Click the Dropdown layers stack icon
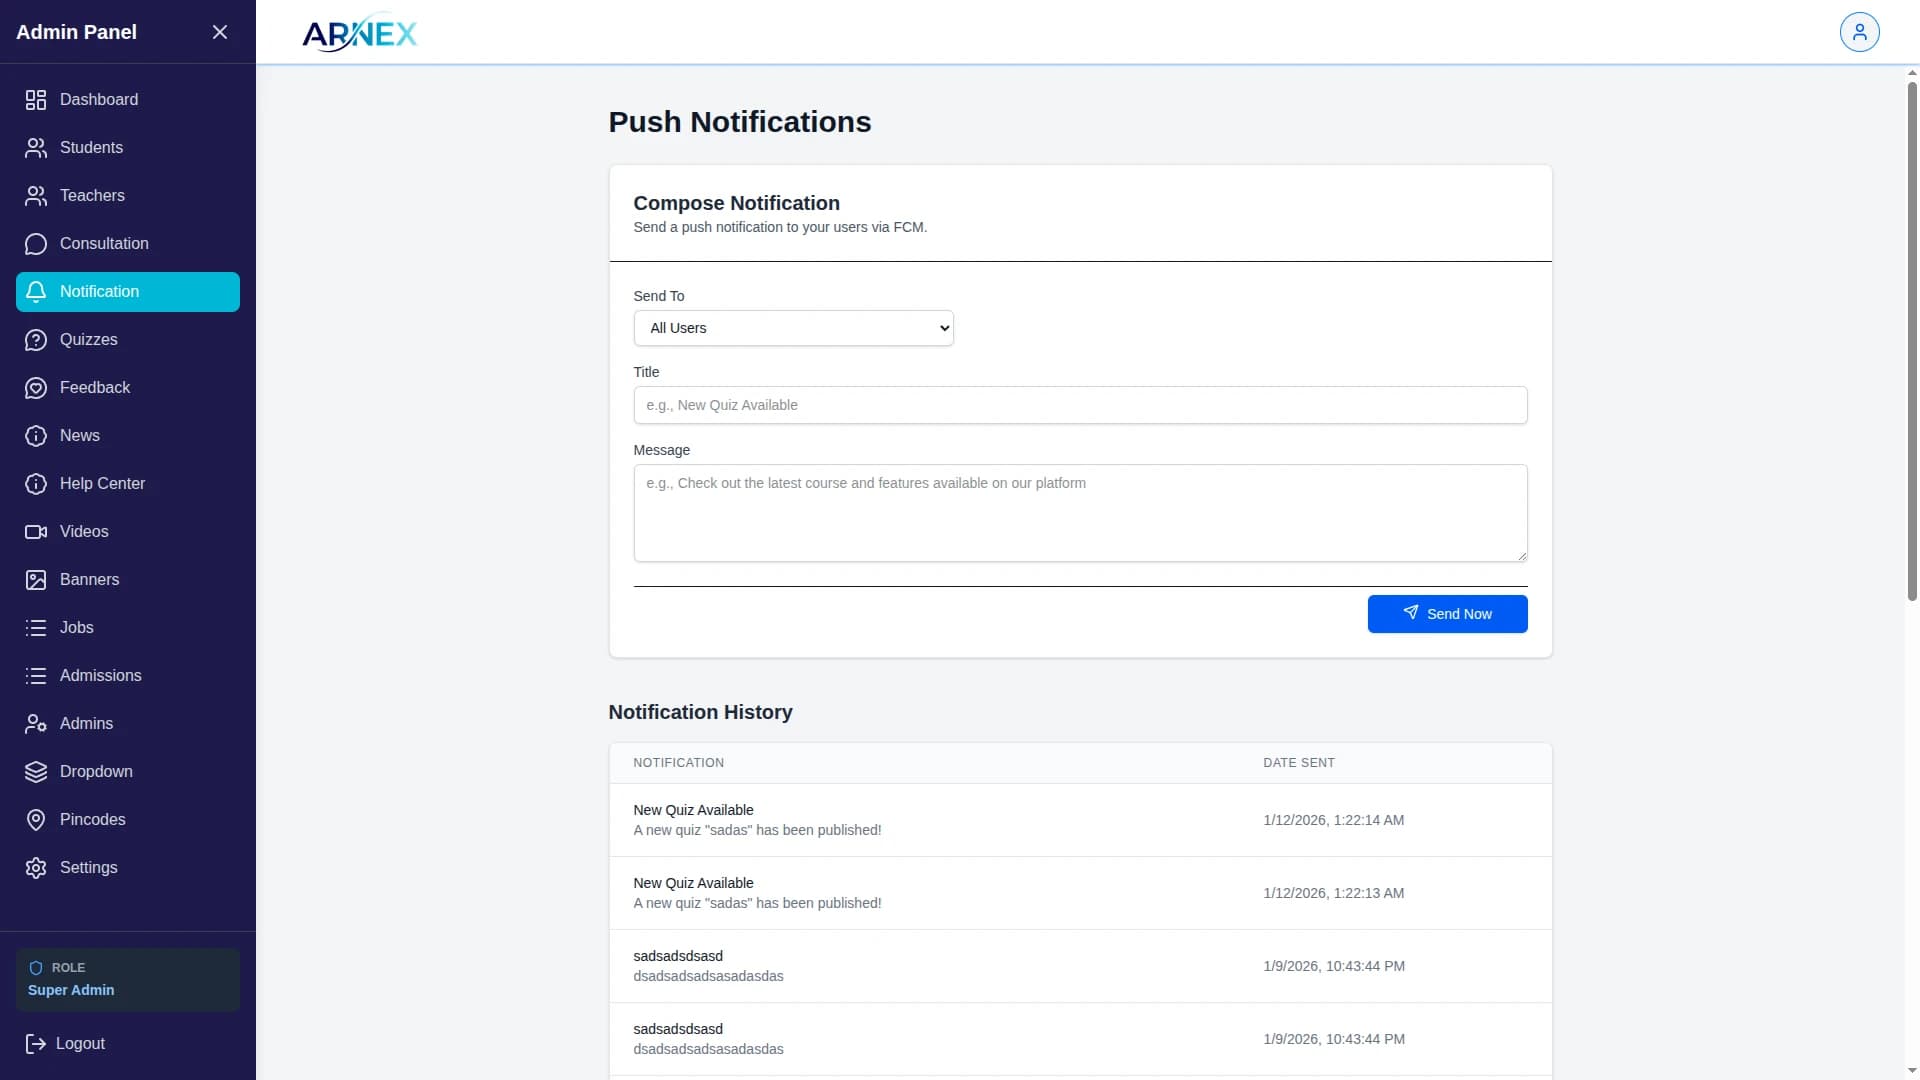The width and height of the screenshot is (1920, 1080). (36, 772)
